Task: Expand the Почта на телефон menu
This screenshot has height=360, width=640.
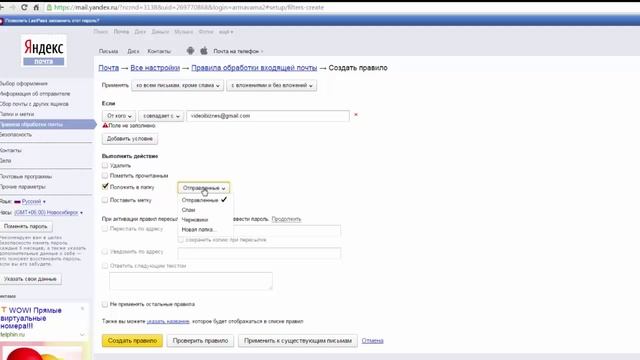Action: [x=238, y=51]
